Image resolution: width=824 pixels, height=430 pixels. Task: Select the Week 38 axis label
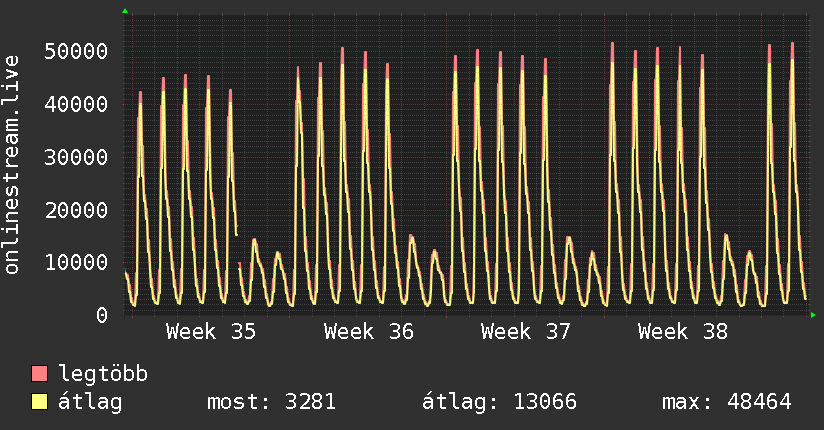683,332
